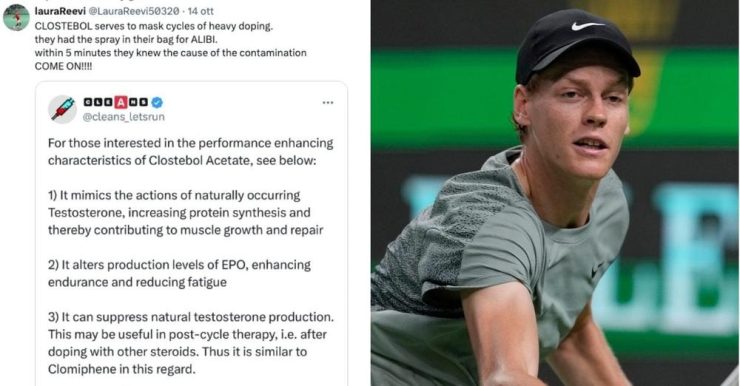Open lauraReevi's profile avatar

pos(16,18)
